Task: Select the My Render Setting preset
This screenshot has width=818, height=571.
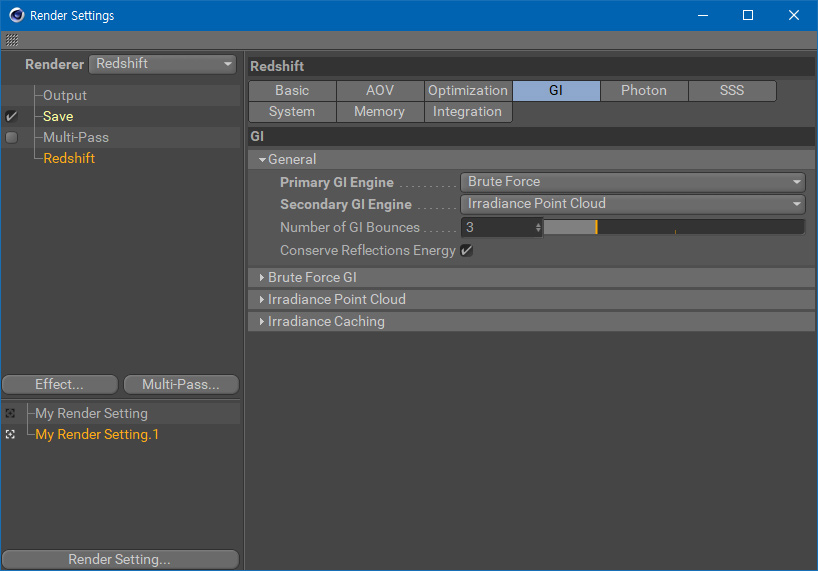Action: click(x=91, y=414)
